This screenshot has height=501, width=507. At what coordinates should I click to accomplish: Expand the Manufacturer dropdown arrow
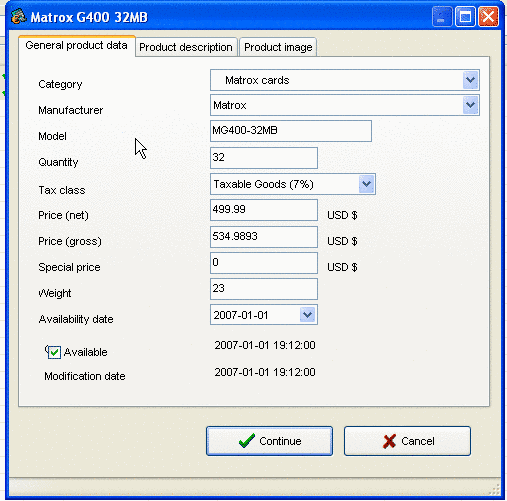click(470, 105)
